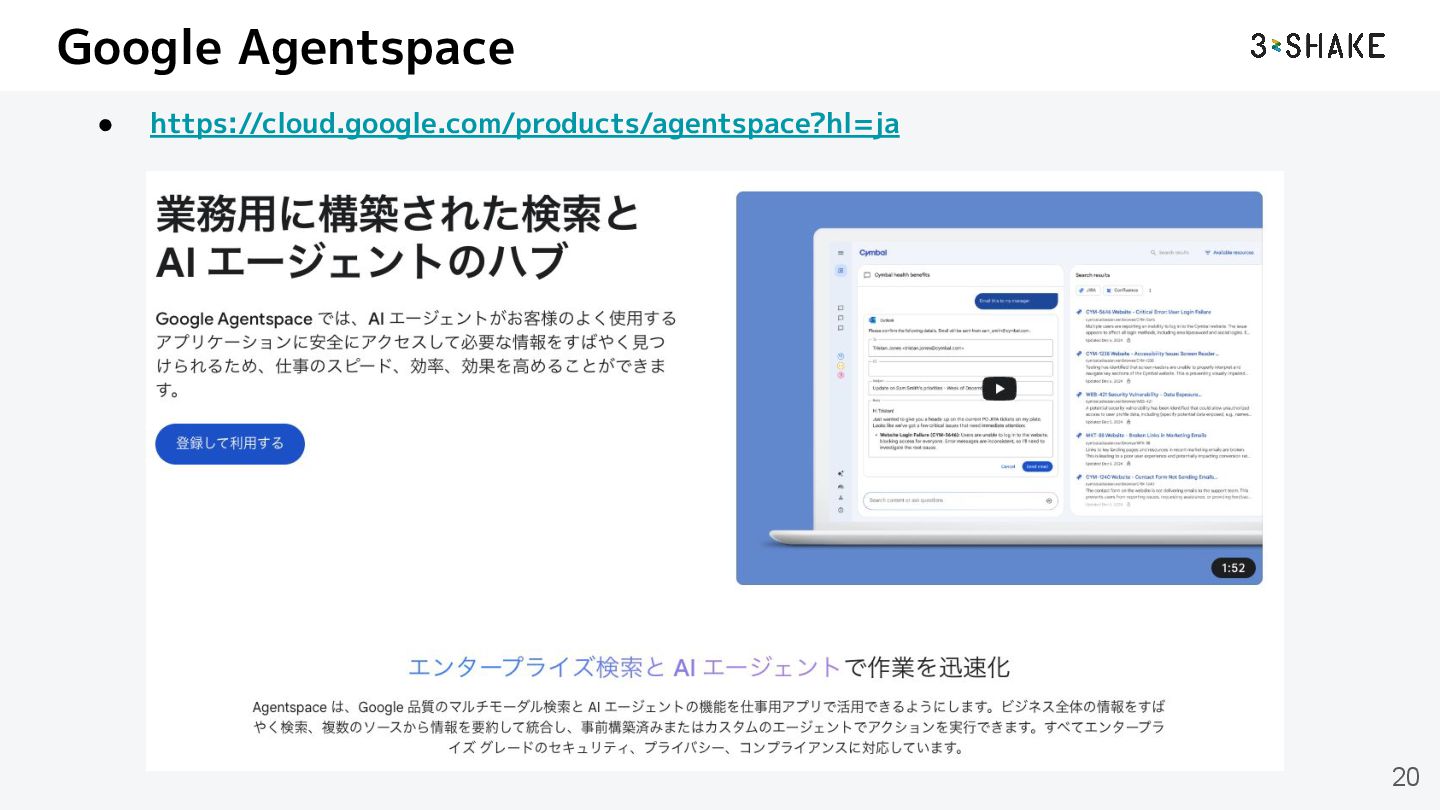The height and width of the screenshot is (810, 1440).
Task: Open CYM-5646 Website Critical Error result
Action: (x=1148, y=312)
